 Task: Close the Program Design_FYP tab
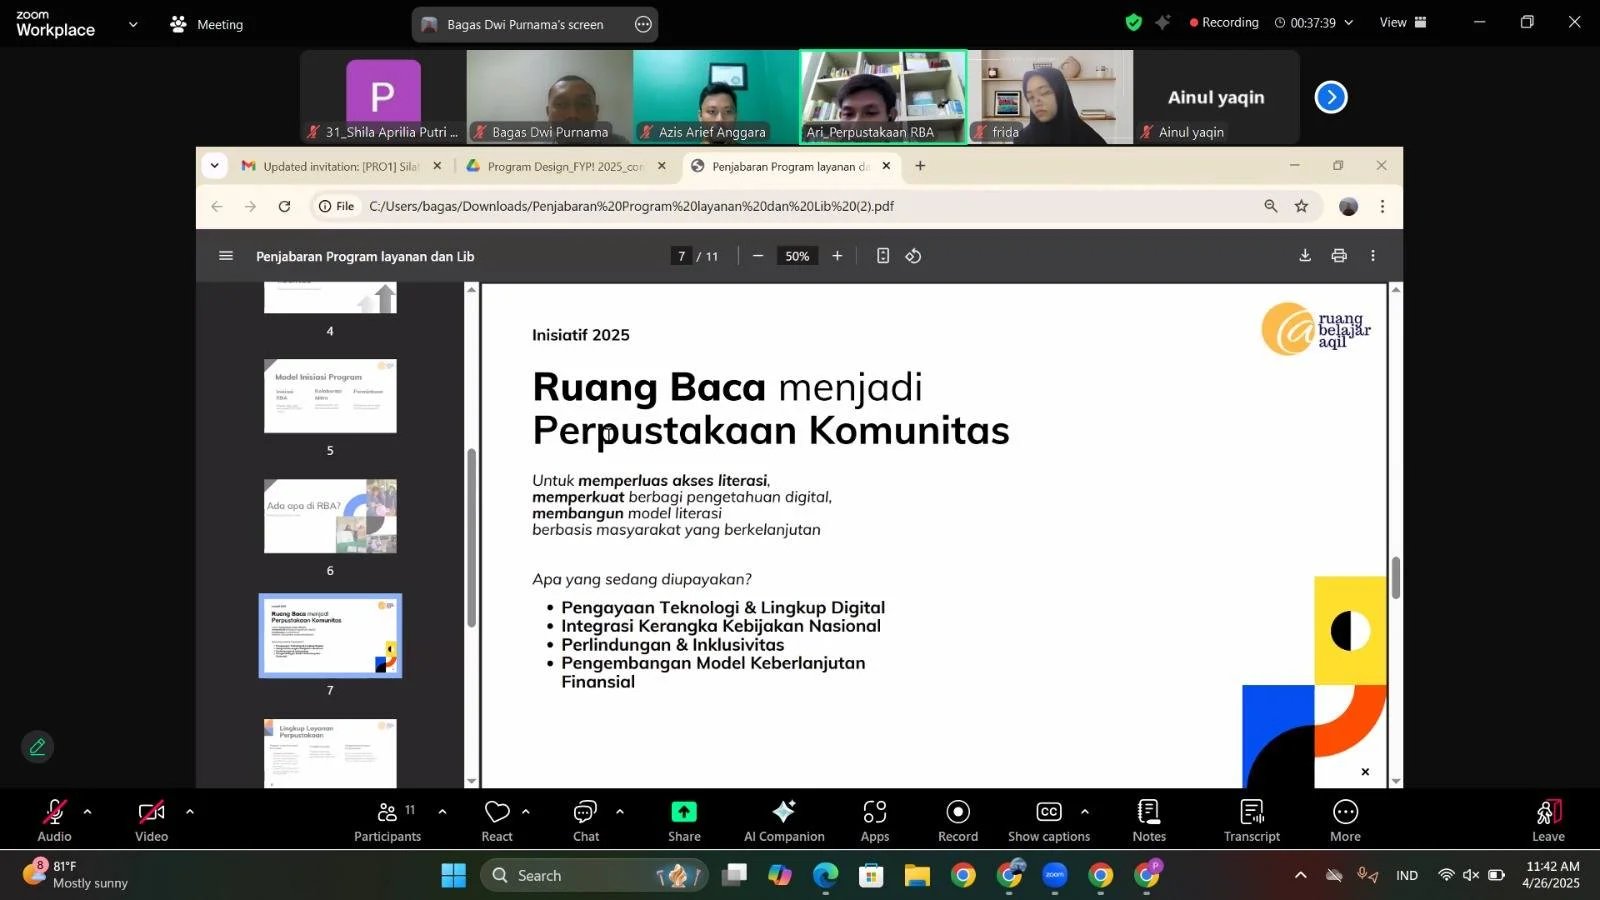(x=661, y=166)
